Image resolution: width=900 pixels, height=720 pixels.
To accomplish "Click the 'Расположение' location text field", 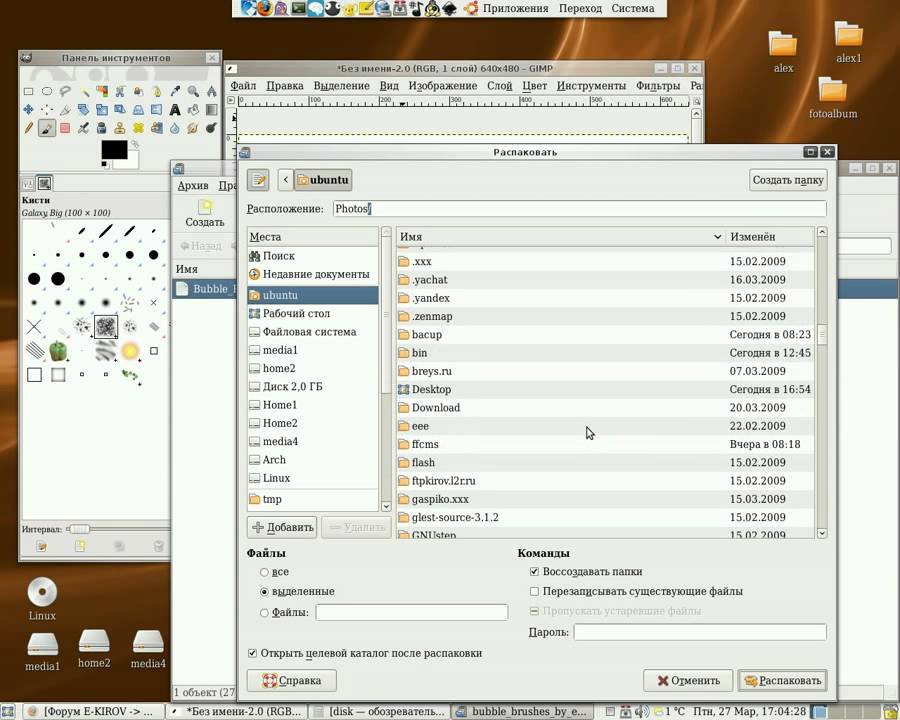I will [x=580, y=208].
